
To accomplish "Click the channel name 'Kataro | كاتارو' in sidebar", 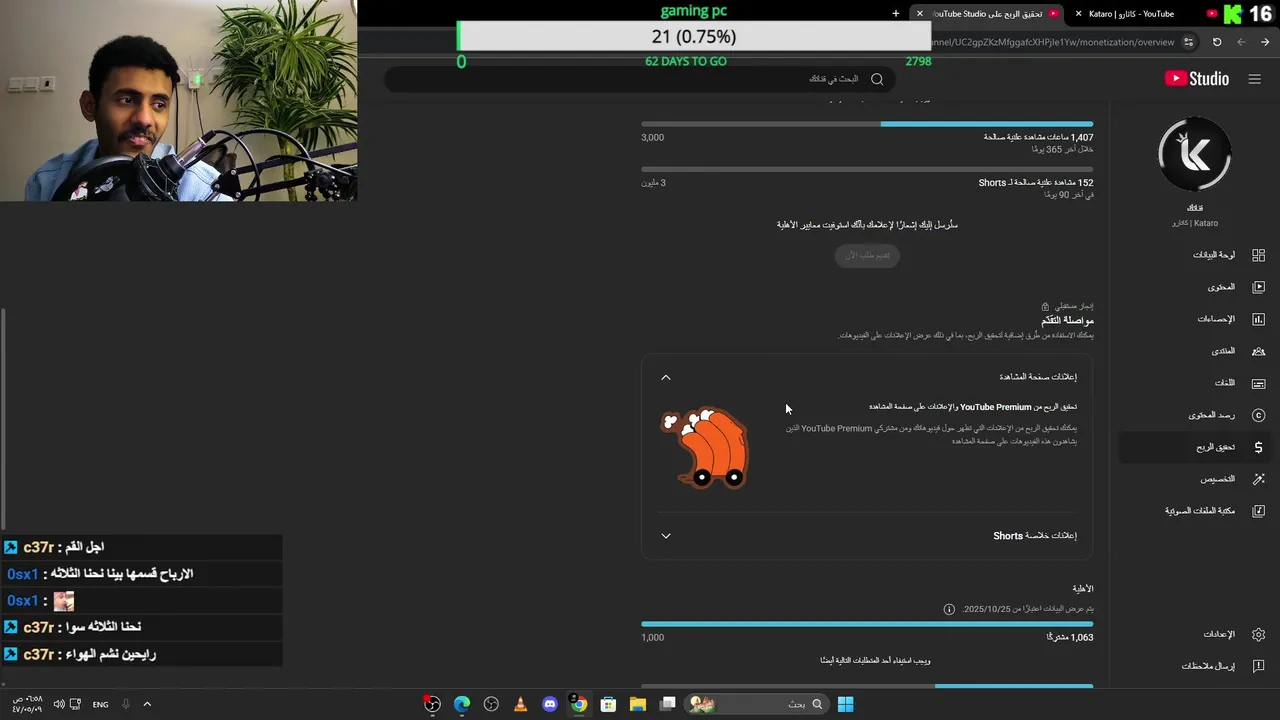I will pos(1195,223).
